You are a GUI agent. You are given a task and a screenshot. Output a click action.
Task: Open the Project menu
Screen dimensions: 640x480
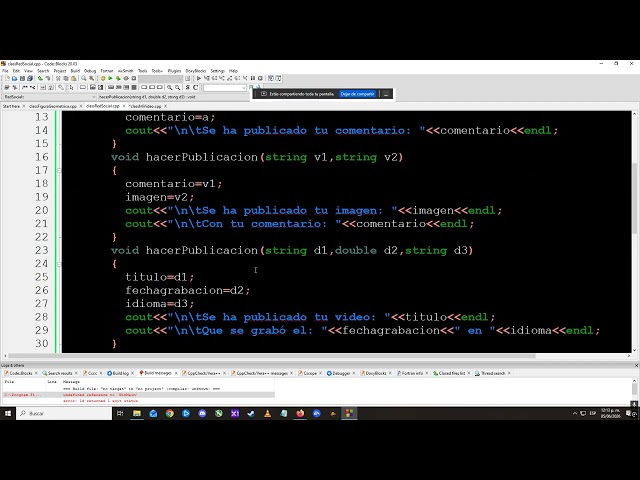(x=60, y=71)
